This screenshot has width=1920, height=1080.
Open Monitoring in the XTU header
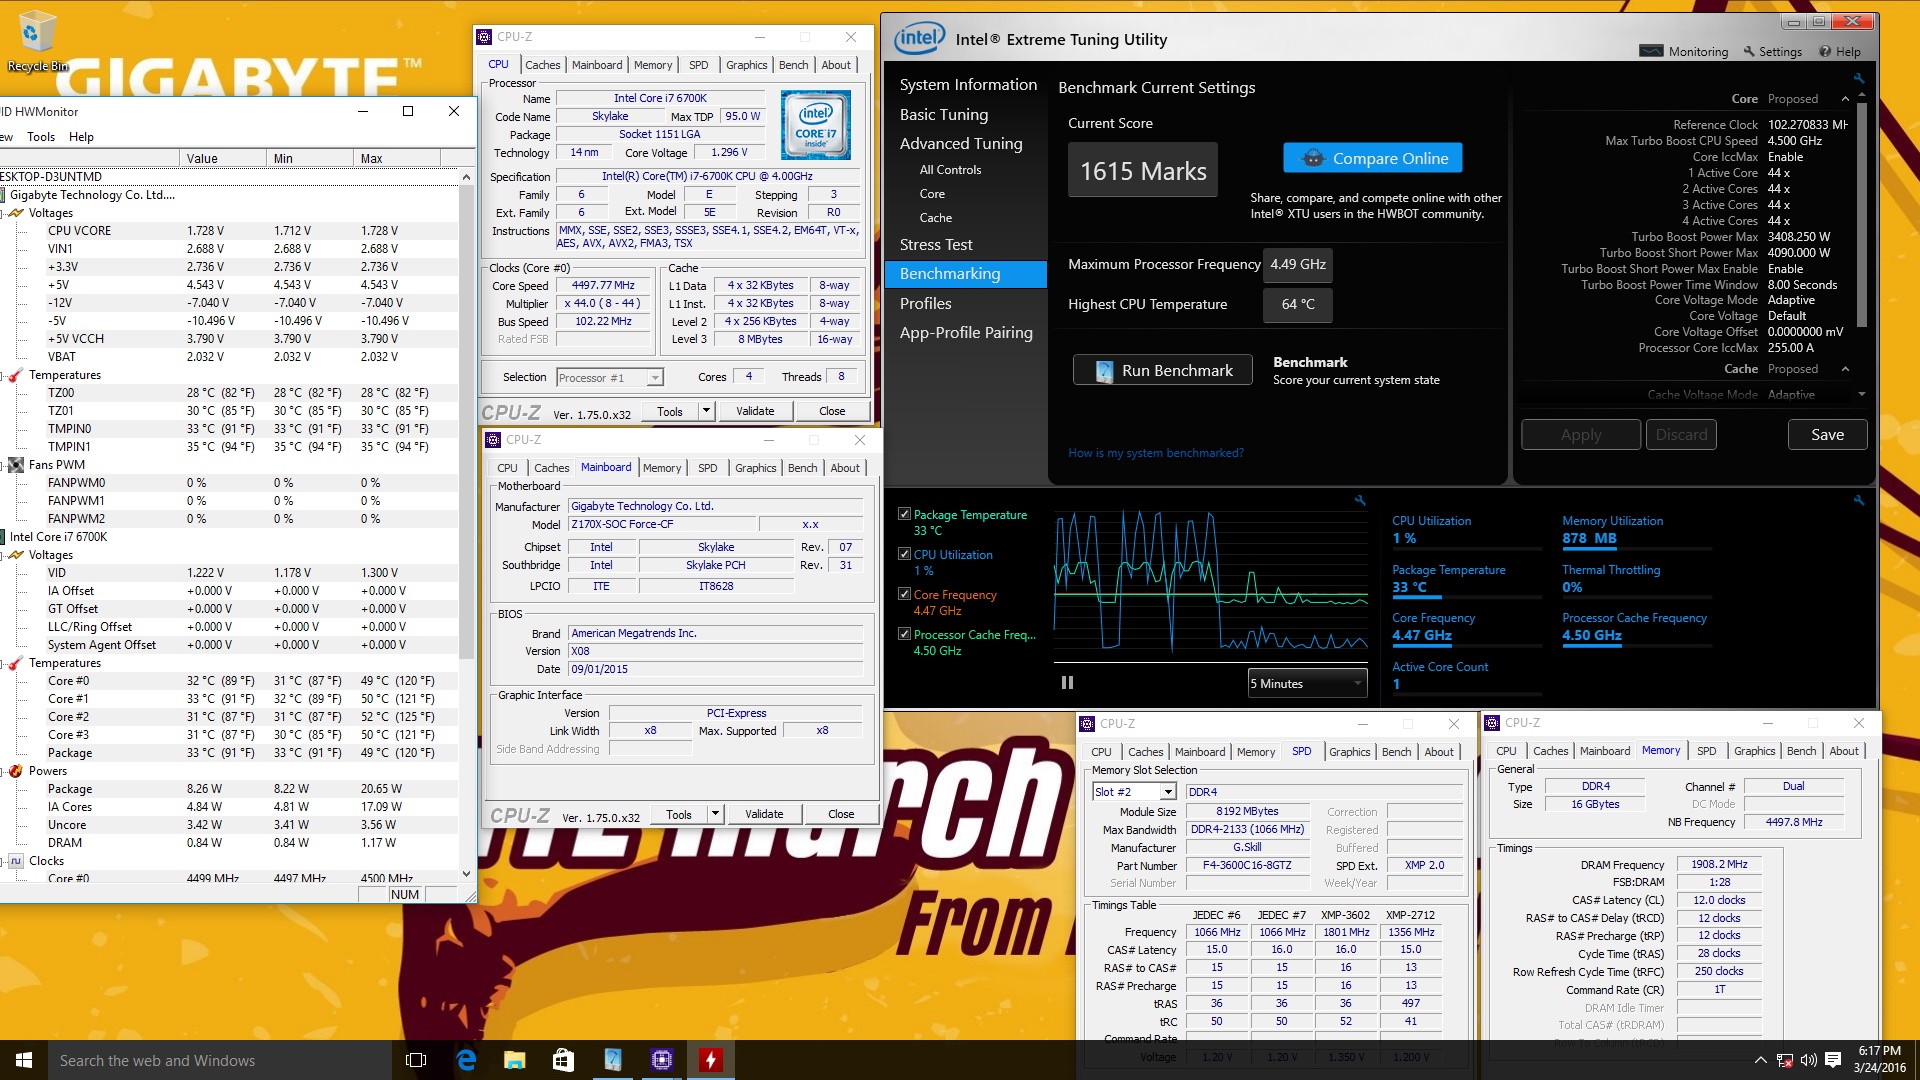coord(1685,51)
